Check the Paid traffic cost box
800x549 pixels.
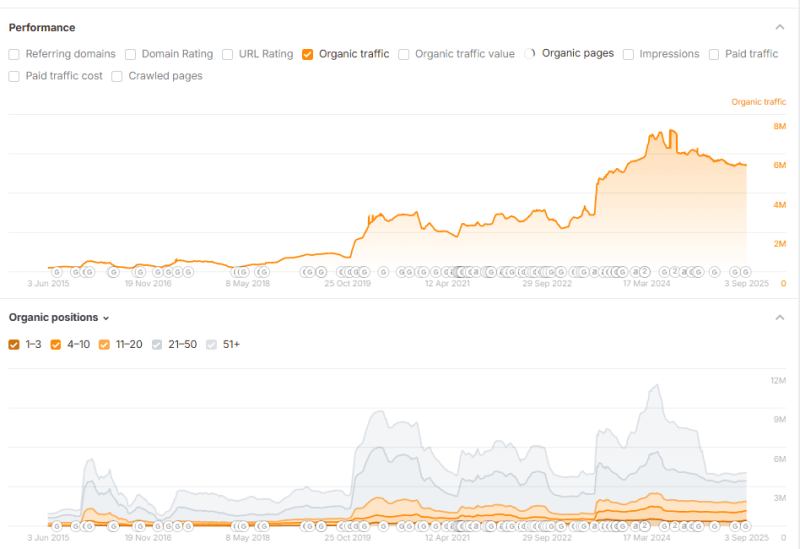point(14,76)
